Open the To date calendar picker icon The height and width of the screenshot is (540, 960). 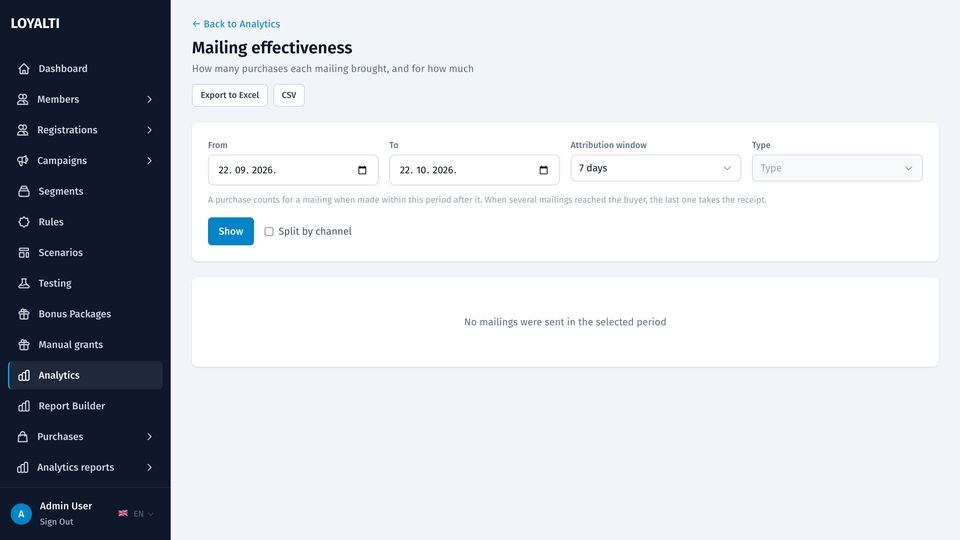coord(544,170)
